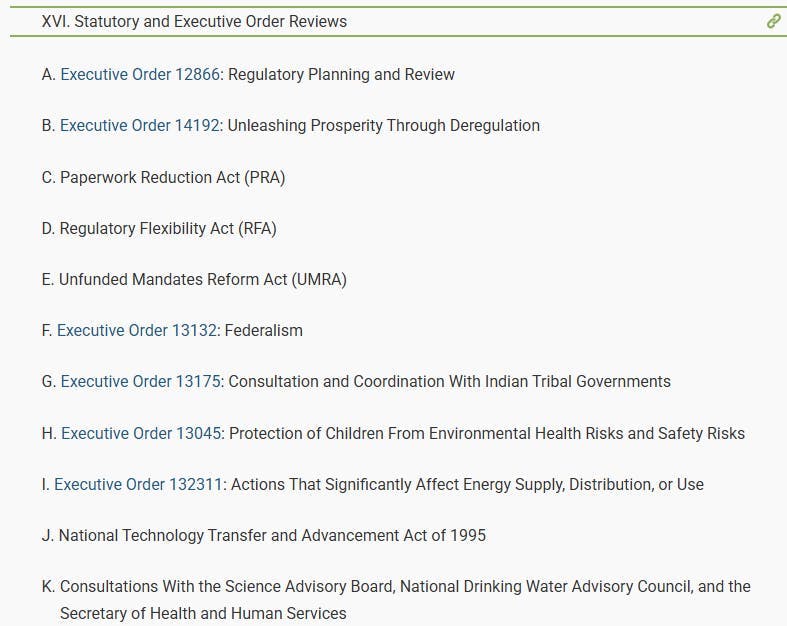Click the 'Federalism' text in item F

point(264,331)
